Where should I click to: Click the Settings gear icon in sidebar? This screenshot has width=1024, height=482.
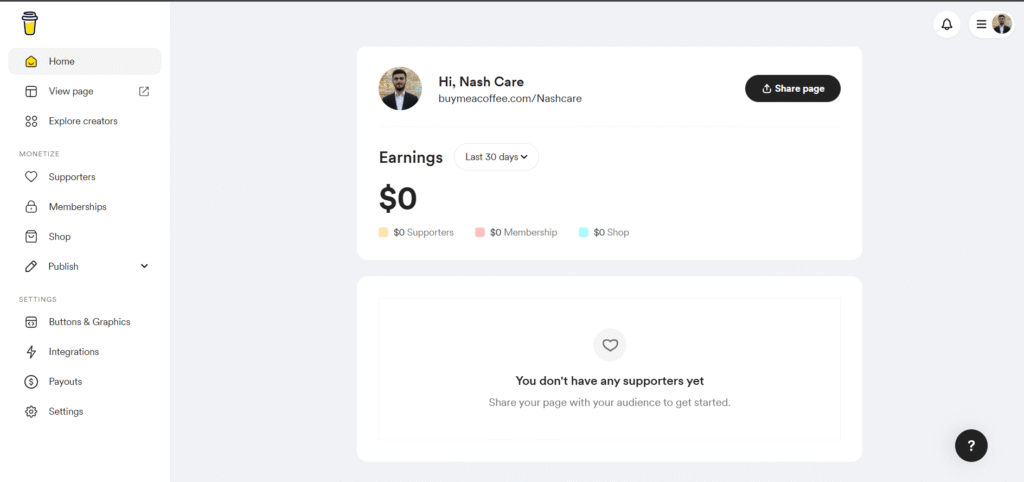(31, 412)
